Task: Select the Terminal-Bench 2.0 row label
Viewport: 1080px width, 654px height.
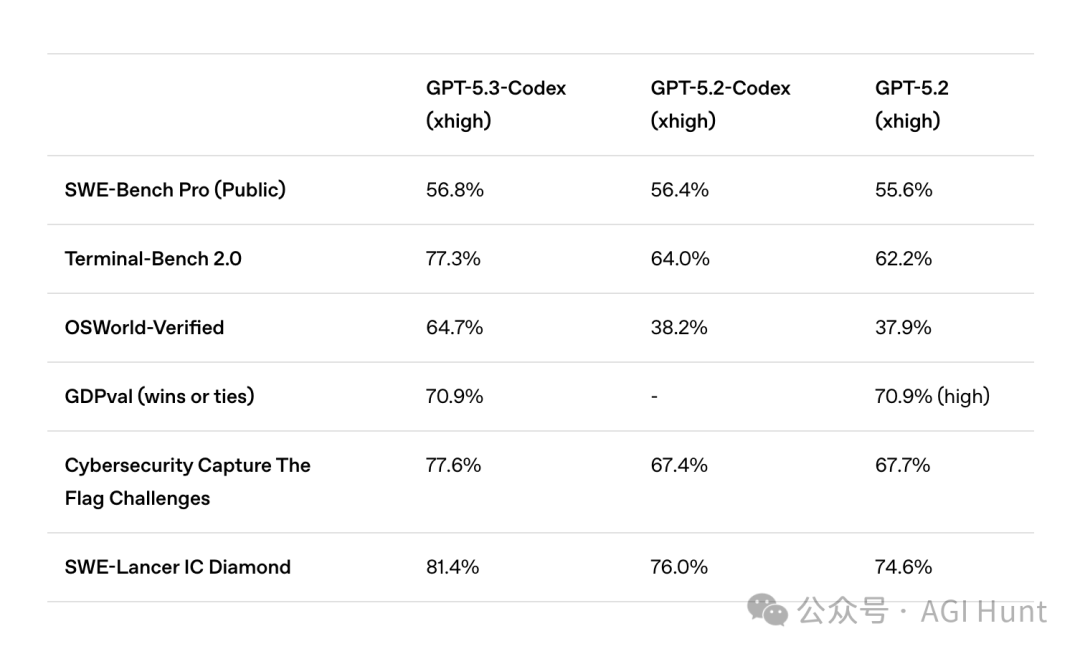Action: (x=153, y=258)
